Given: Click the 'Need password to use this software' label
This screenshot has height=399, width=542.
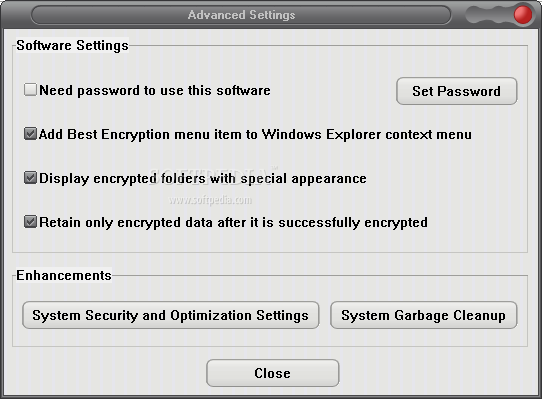Looking at the screenshot, I should pos(155,90).
